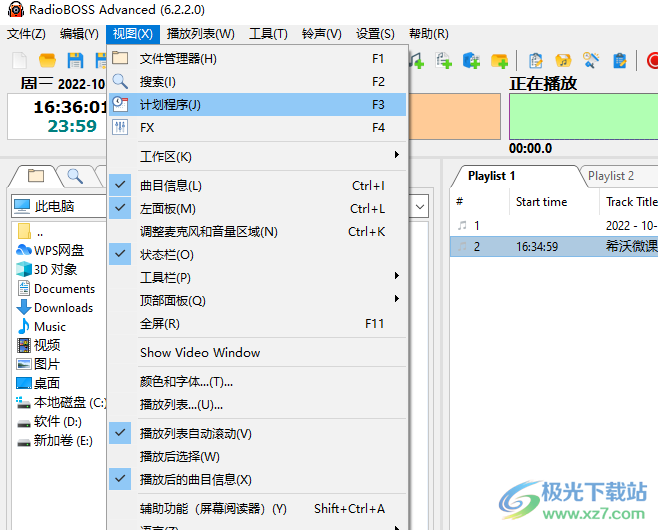Expand 工作区 submenu
The height and width of the screenshot is (530, 658).
(x=257, y=157)
